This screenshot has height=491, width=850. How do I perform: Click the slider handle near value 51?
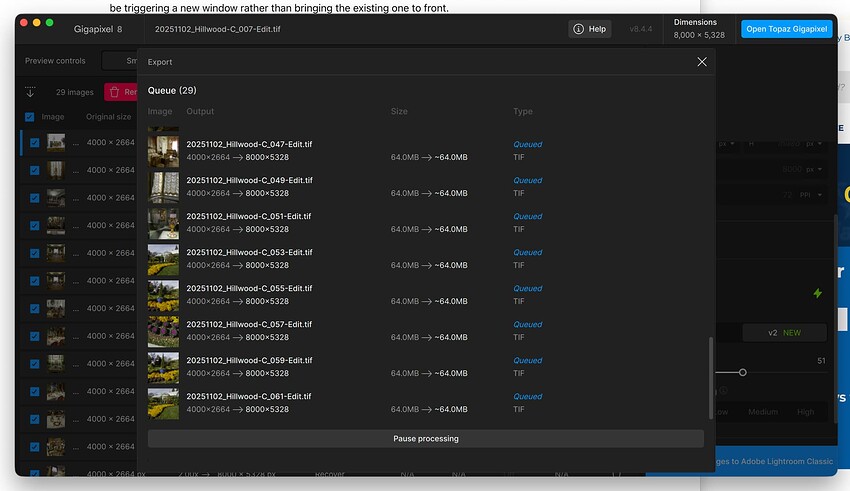743,372
